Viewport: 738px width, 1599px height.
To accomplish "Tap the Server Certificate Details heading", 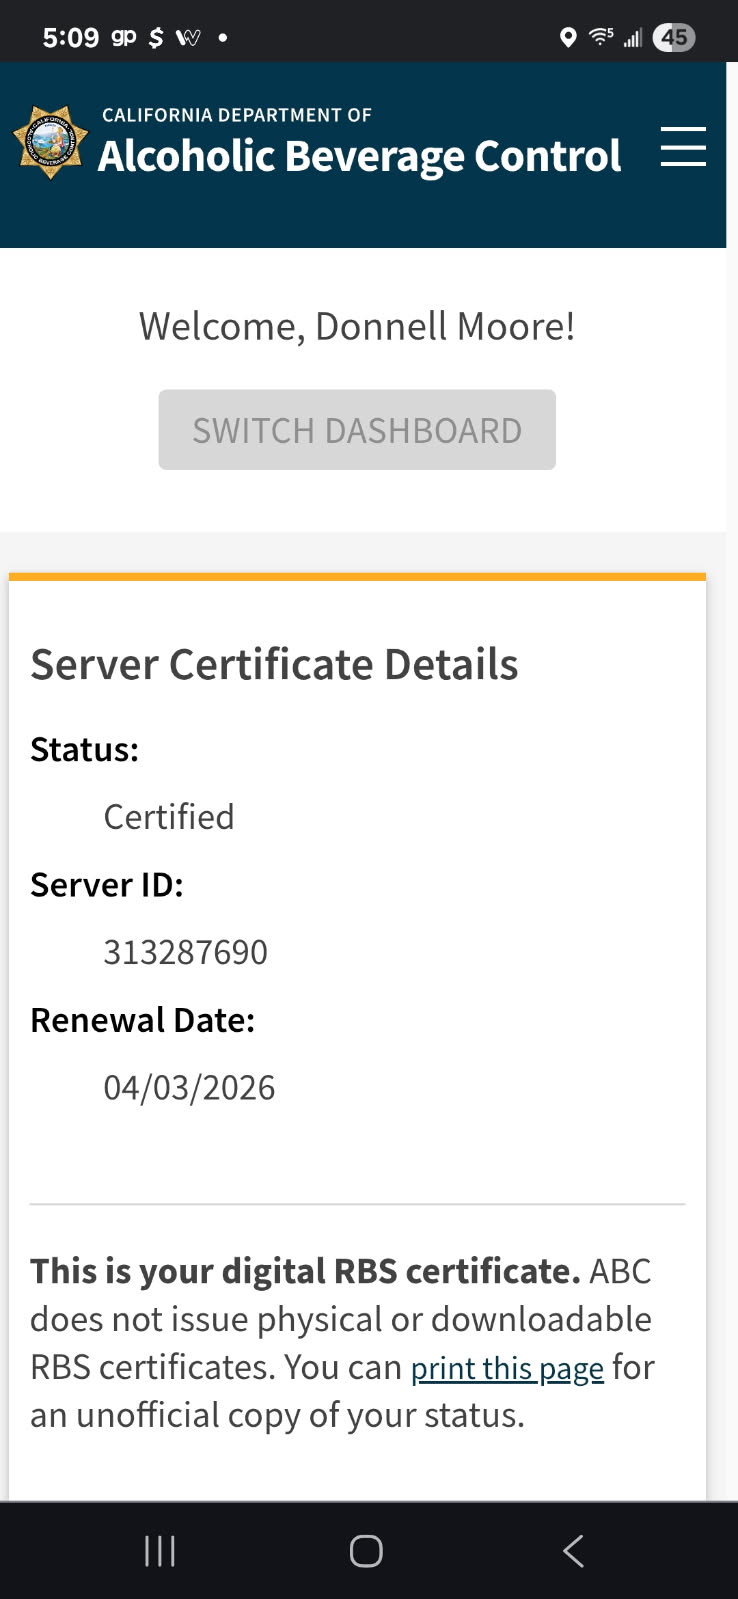I will [x=274, y=665].
